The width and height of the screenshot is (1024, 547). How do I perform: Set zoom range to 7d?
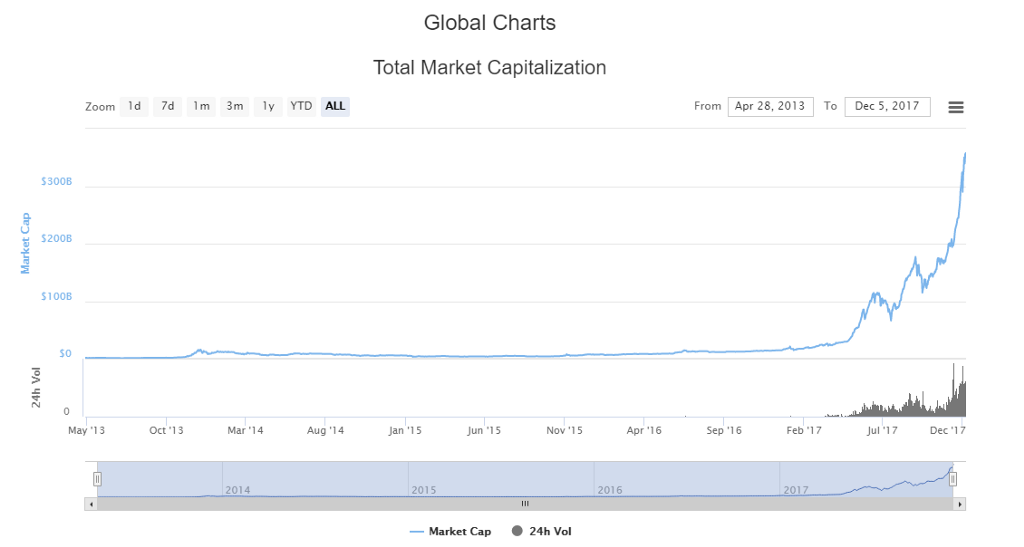coord(168,106)
